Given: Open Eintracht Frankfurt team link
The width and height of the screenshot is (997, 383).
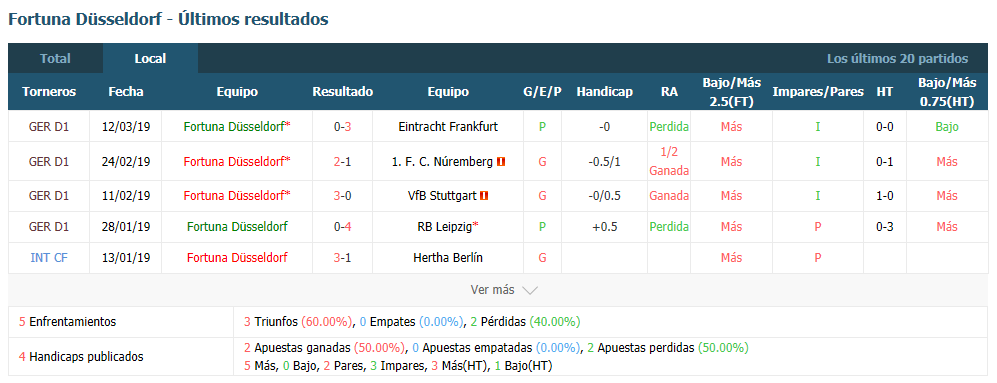Looking at the screenshot, I should (x=448, y=127).
